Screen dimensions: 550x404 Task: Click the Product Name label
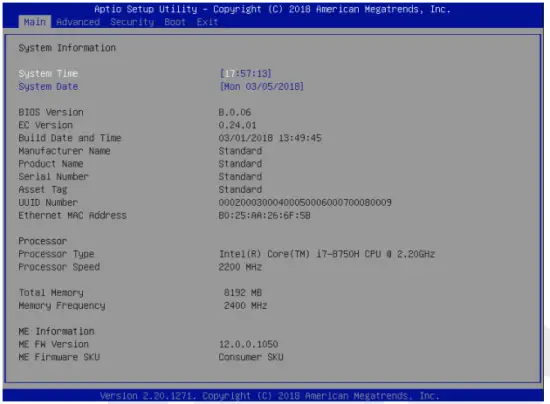click(x=51, y=164)
